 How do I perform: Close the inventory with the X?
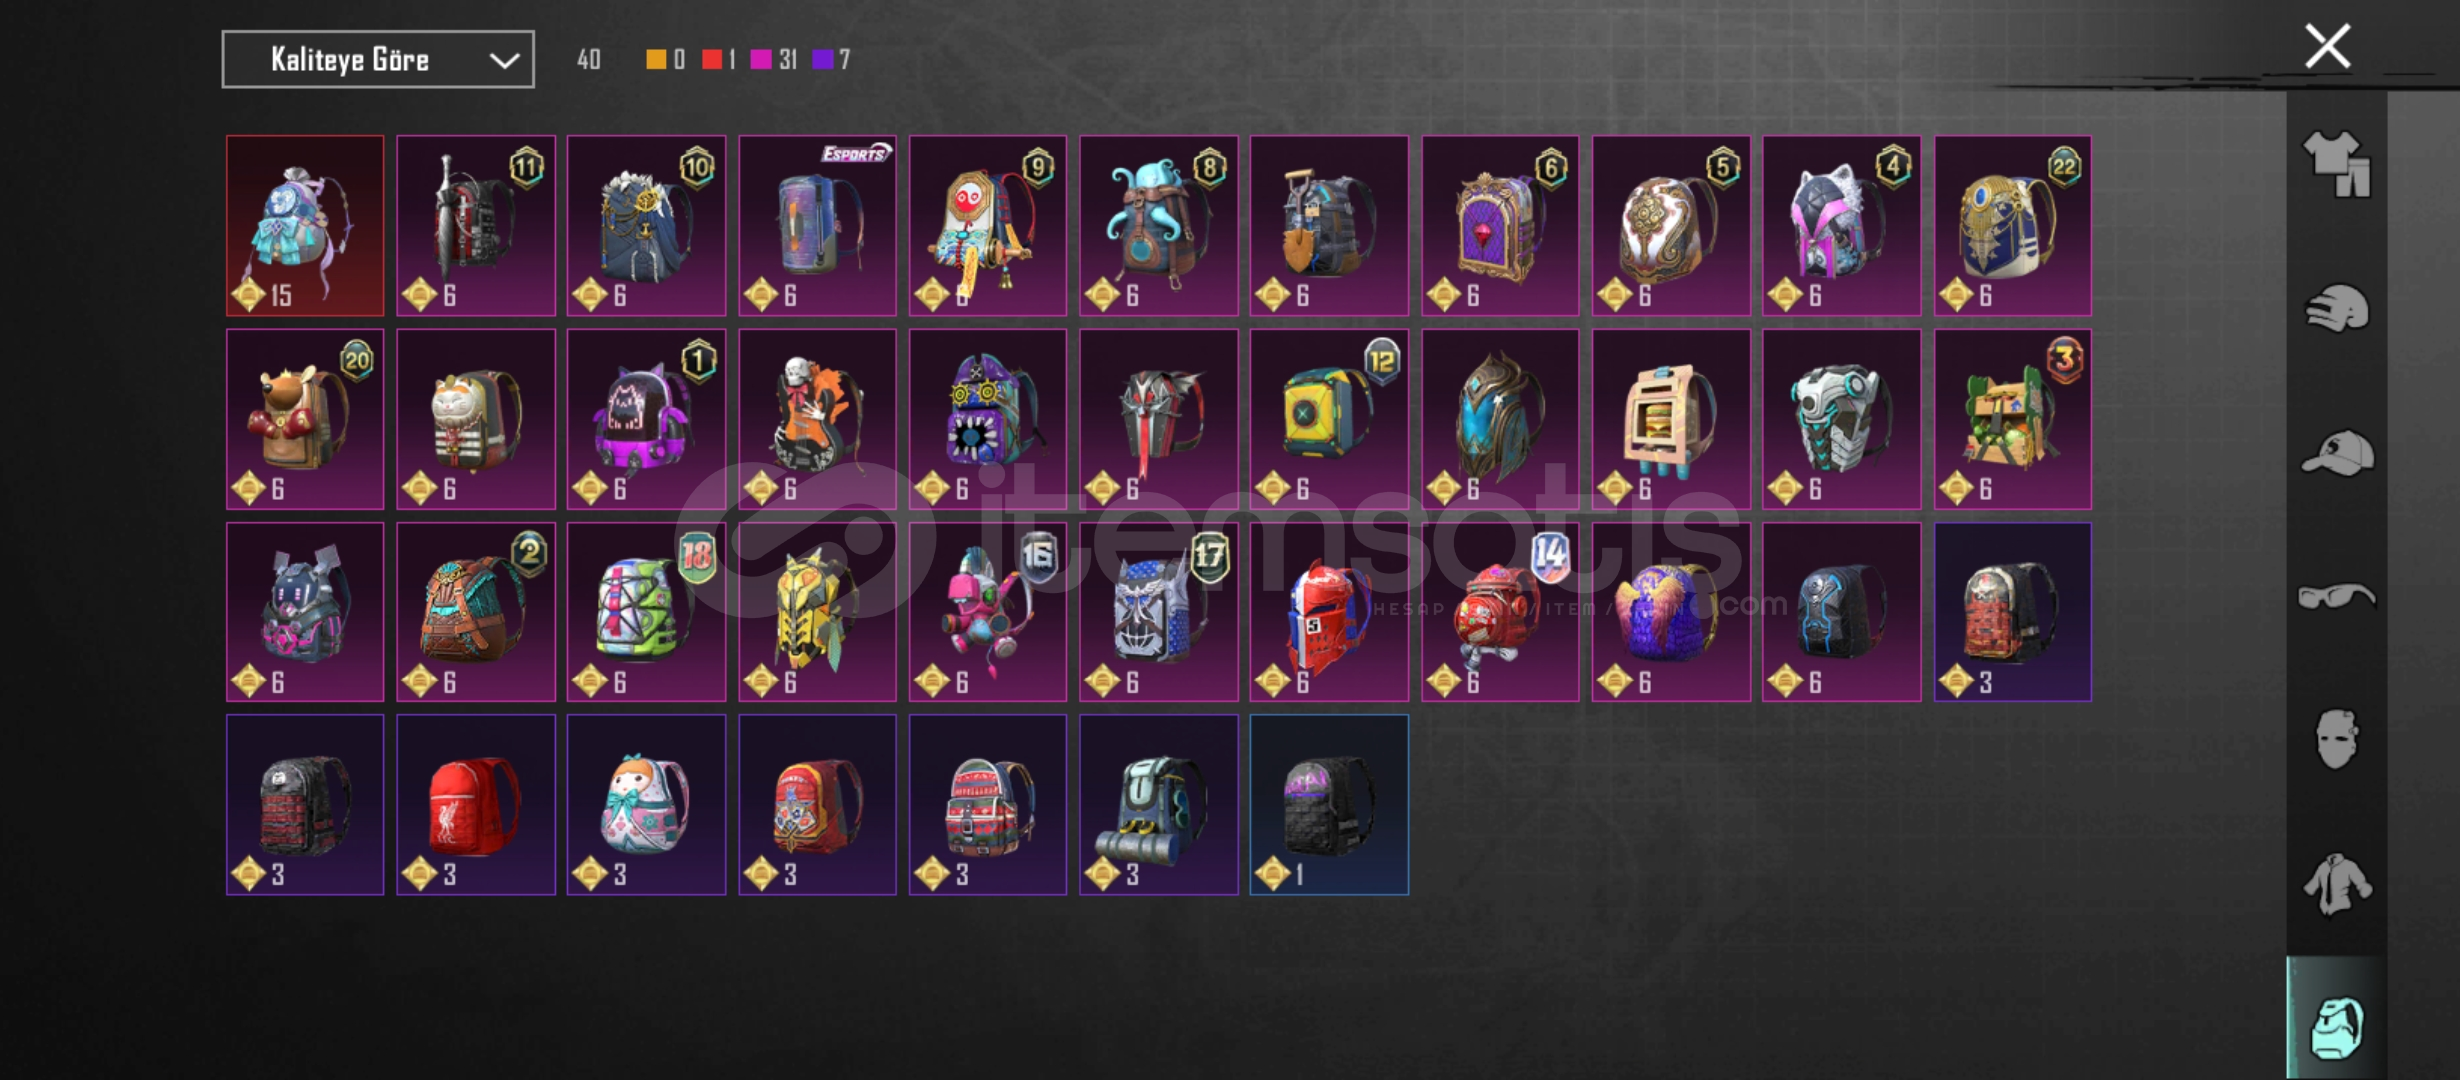click(2327, 47)
